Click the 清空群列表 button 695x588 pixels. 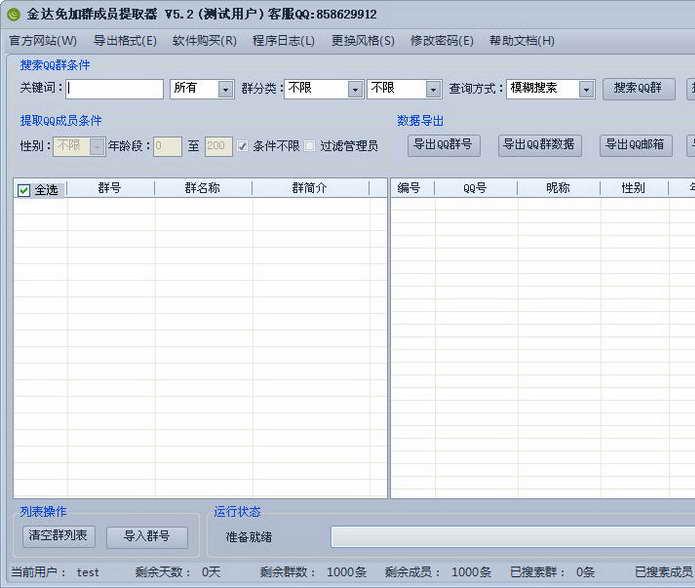[x=59, y=536]
